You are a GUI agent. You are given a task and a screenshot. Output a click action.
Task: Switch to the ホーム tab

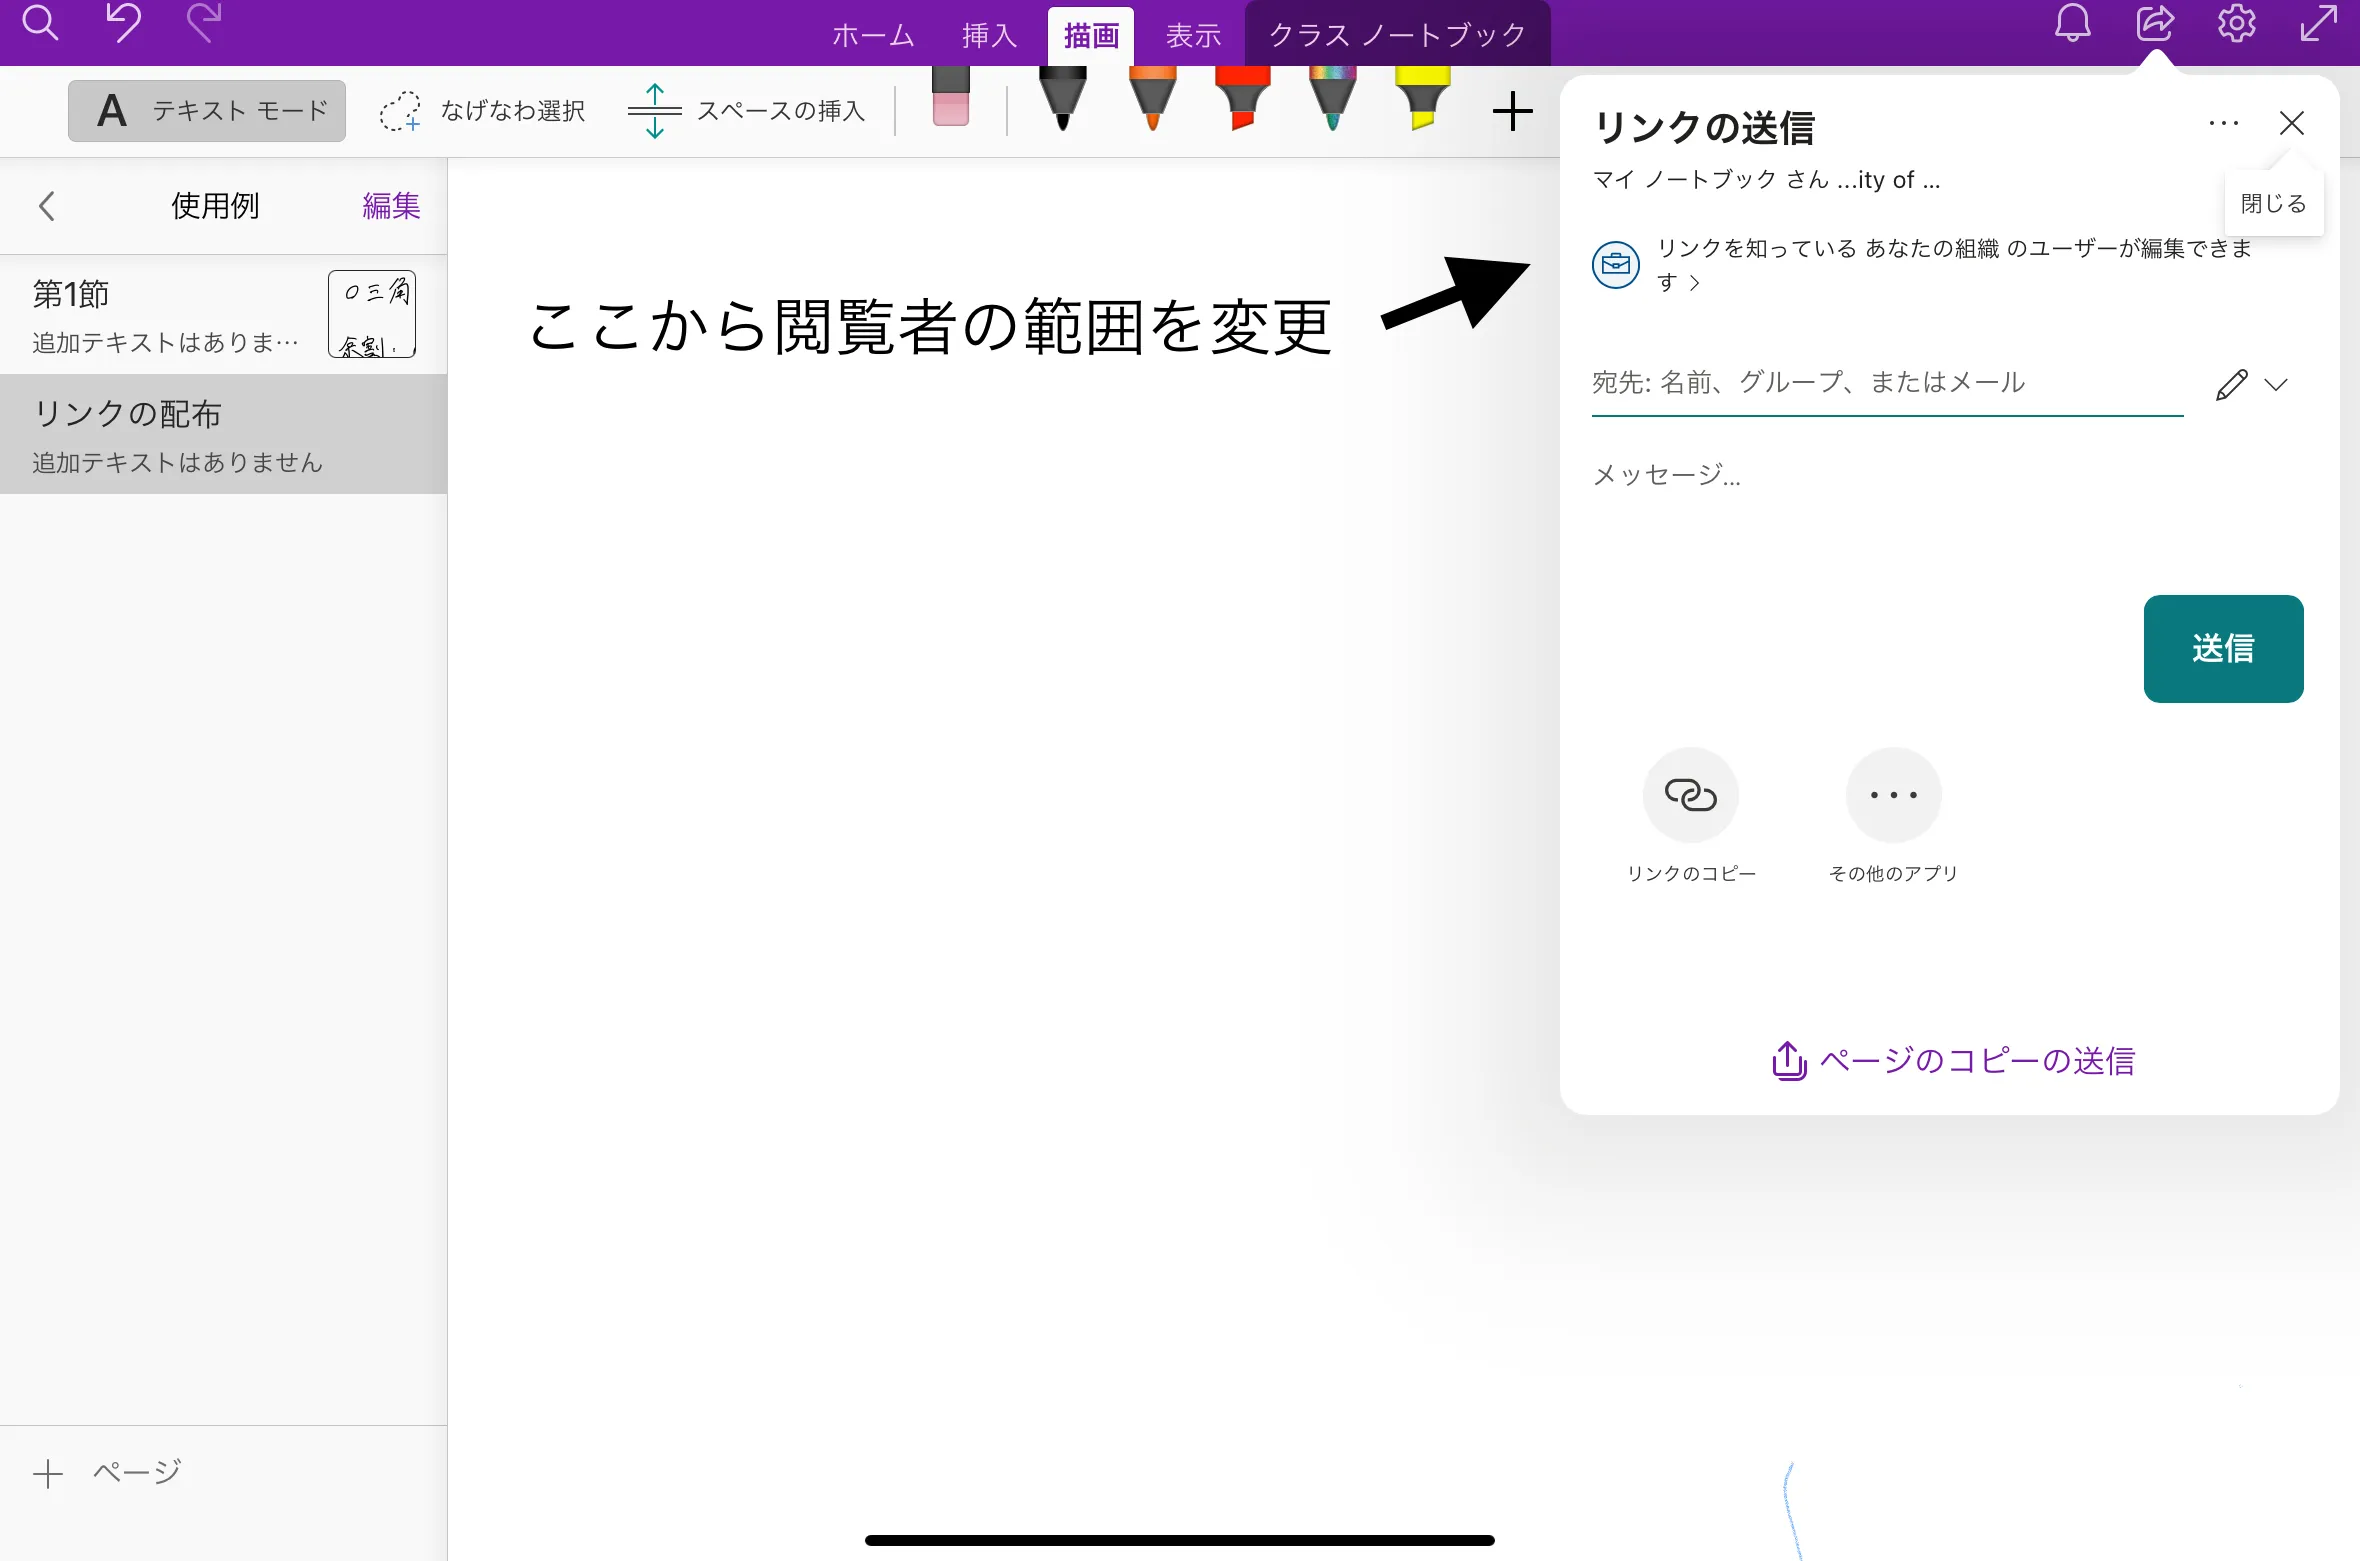pyautogui.click(x=873, y=36)
